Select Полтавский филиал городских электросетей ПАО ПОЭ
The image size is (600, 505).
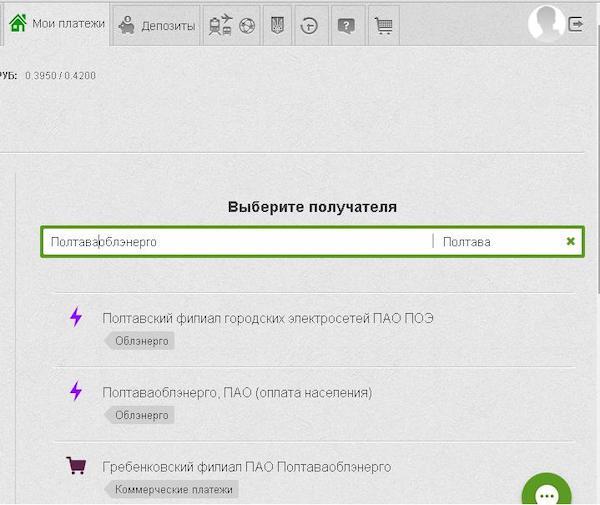click(x=267, y=318)
